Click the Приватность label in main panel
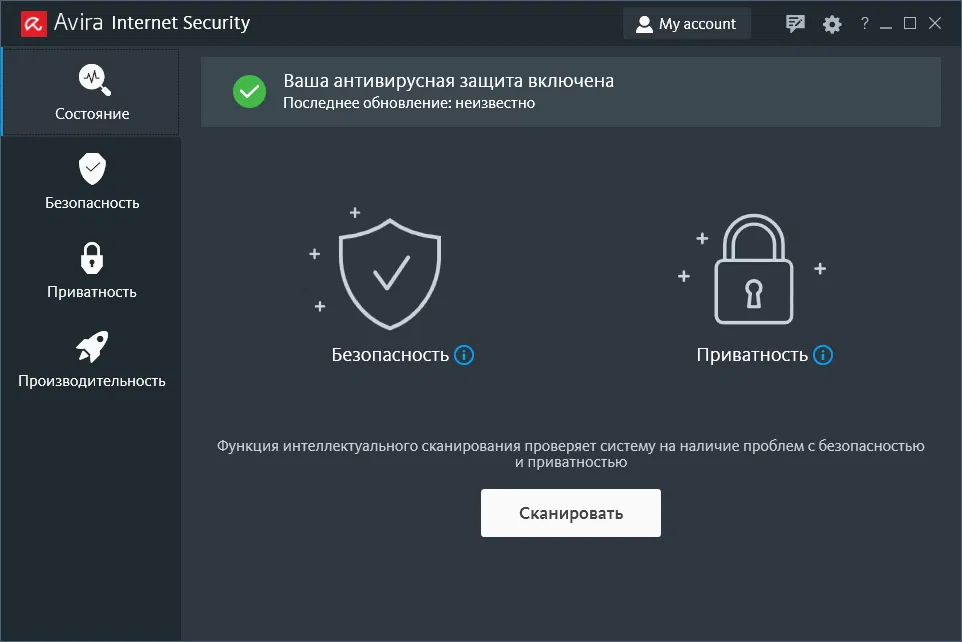 coord(752,355)
